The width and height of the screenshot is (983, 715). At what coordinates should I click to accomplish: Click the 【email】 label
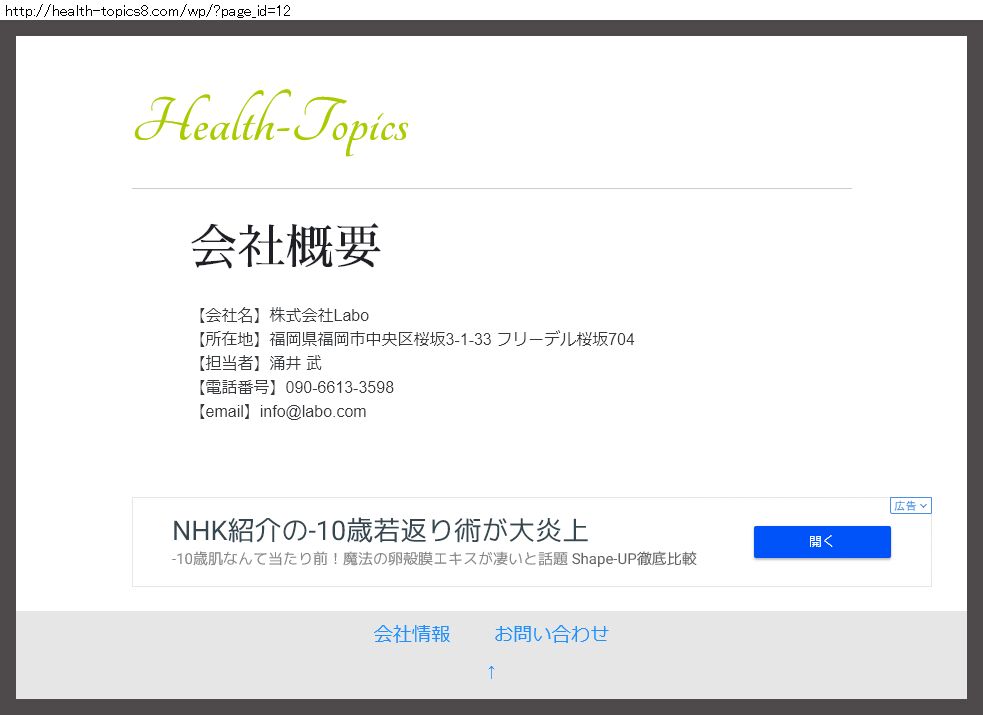pos(223,411)
